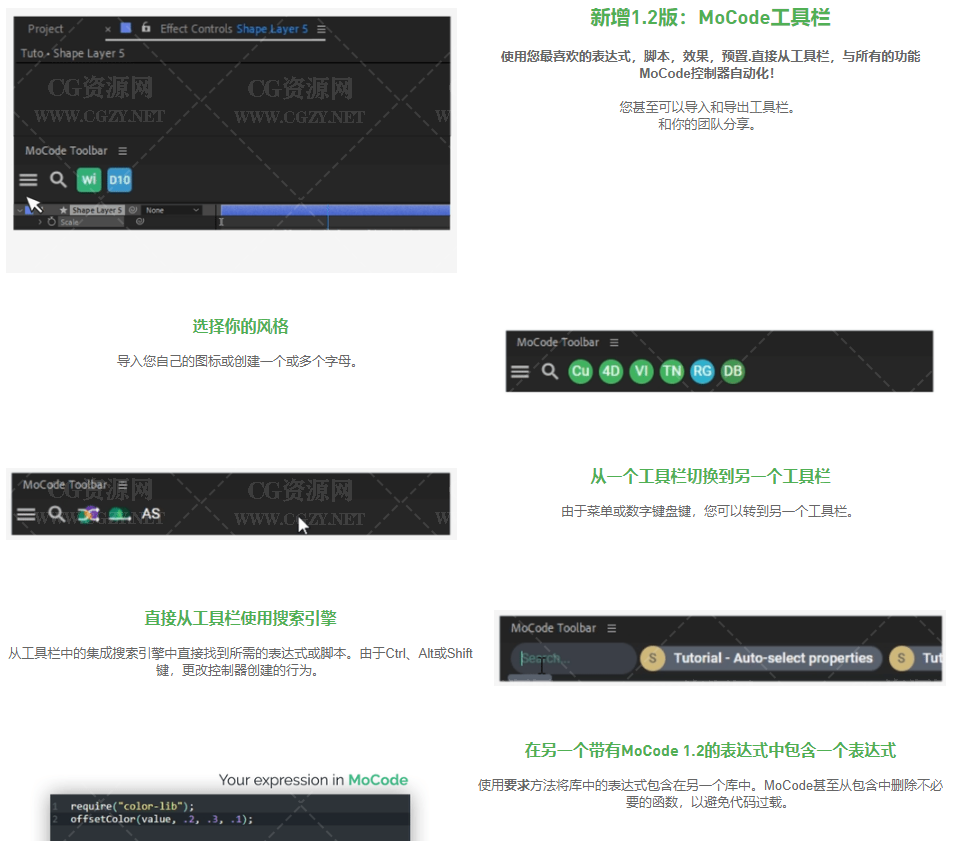Click the TN circle icon
This screenshot has height=841, width=953.
pos(672,371)
